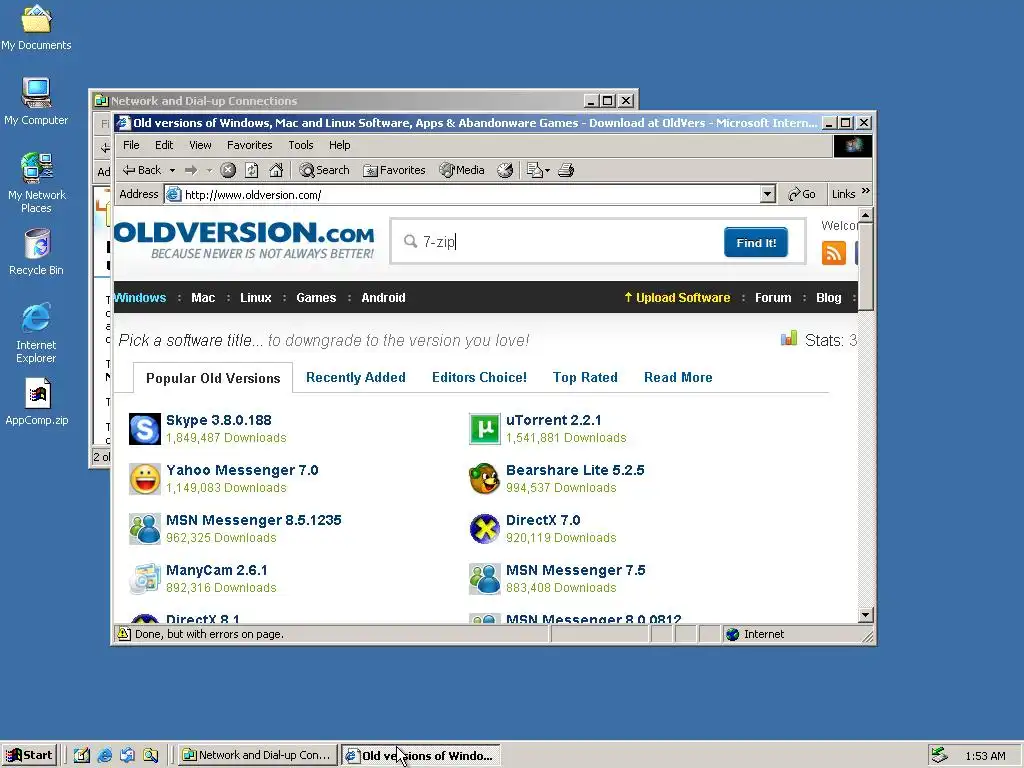1024x768 pixels.
Task: Click the Back arrow in Internet Explorer
Action: [x=142, y=170]
